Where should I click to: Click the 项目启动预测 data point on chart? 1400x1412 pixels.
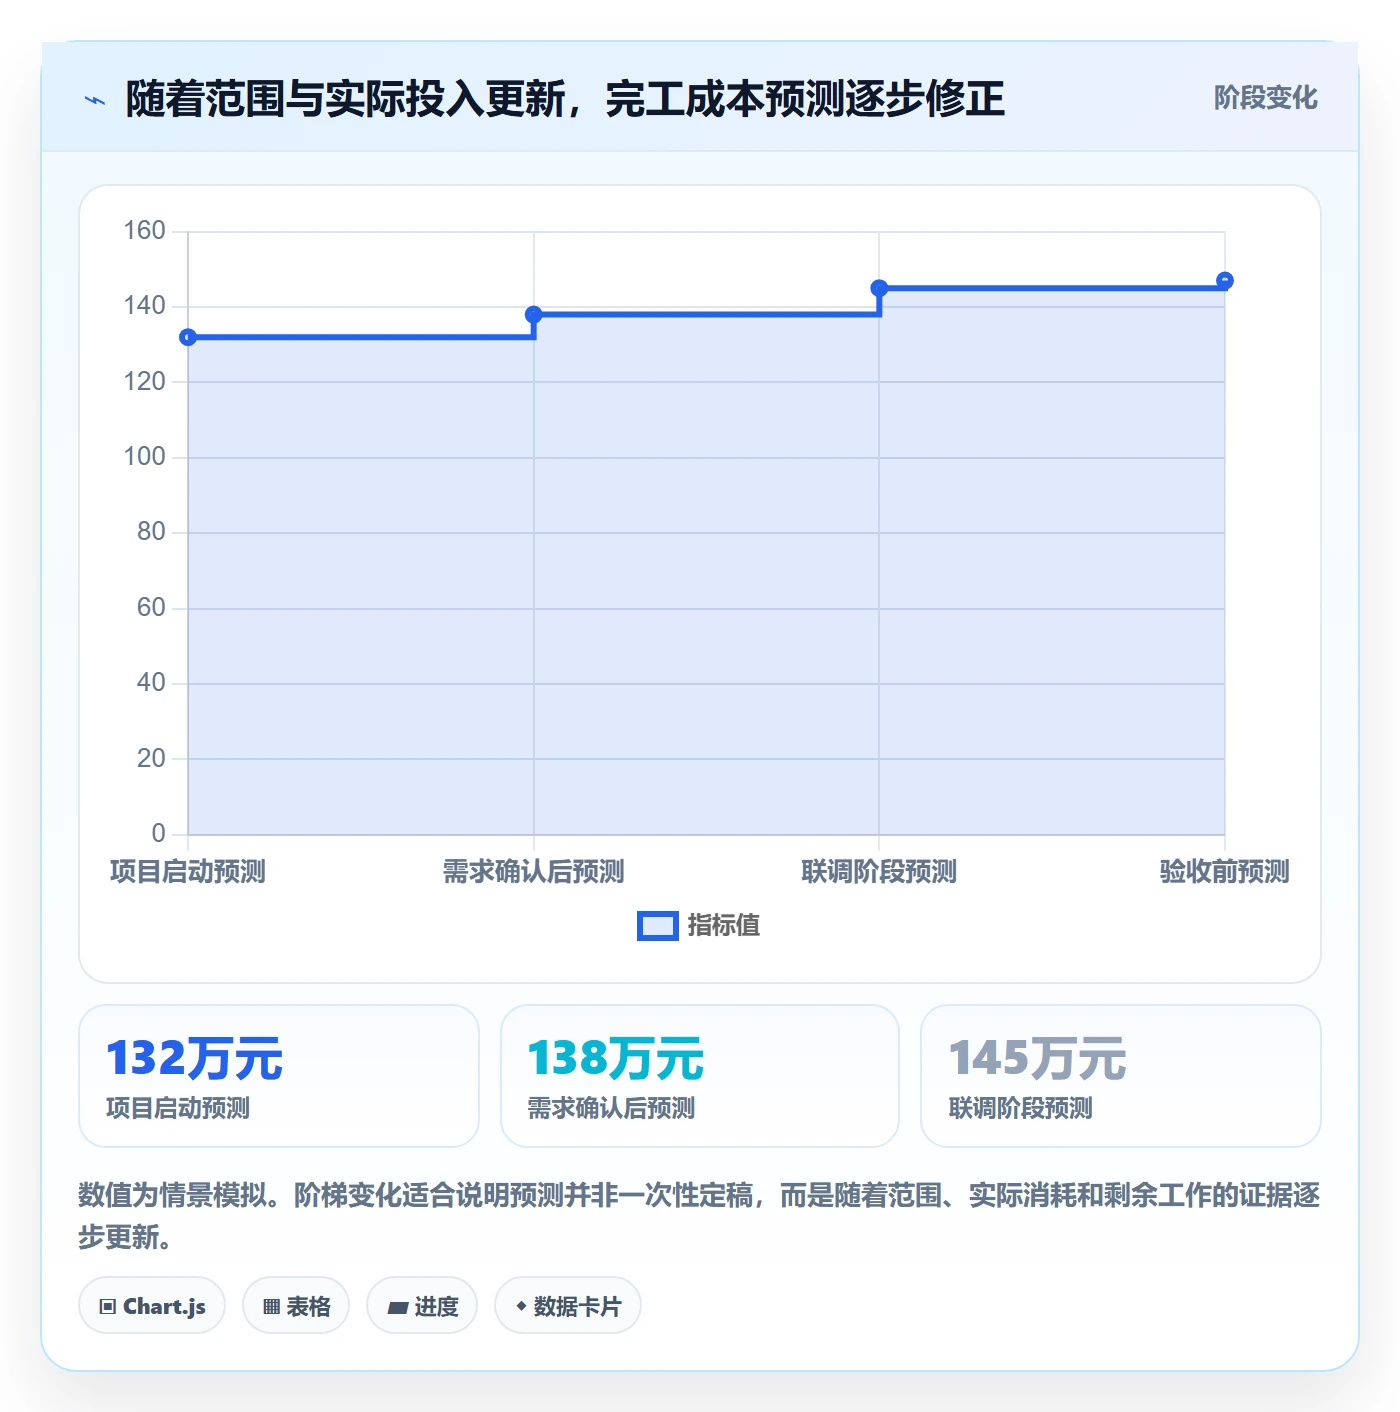point(188,337)
